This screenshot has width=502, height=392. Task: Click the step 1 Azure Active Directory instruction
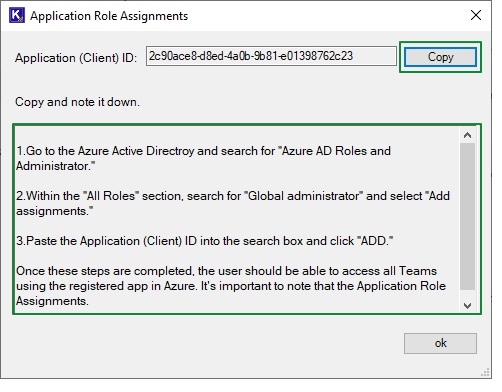tap(203, 158)
